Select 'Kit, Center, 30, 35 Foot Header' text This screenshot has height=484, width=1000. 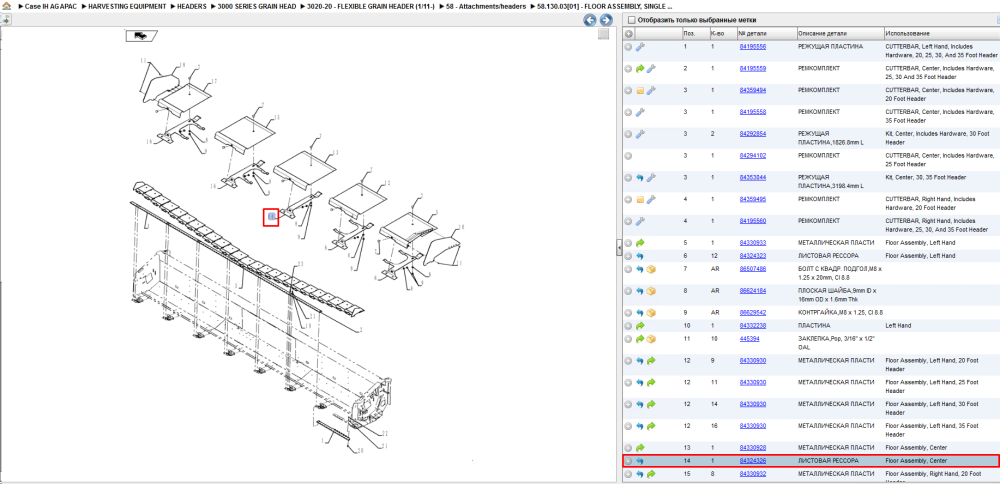(926, 177)
